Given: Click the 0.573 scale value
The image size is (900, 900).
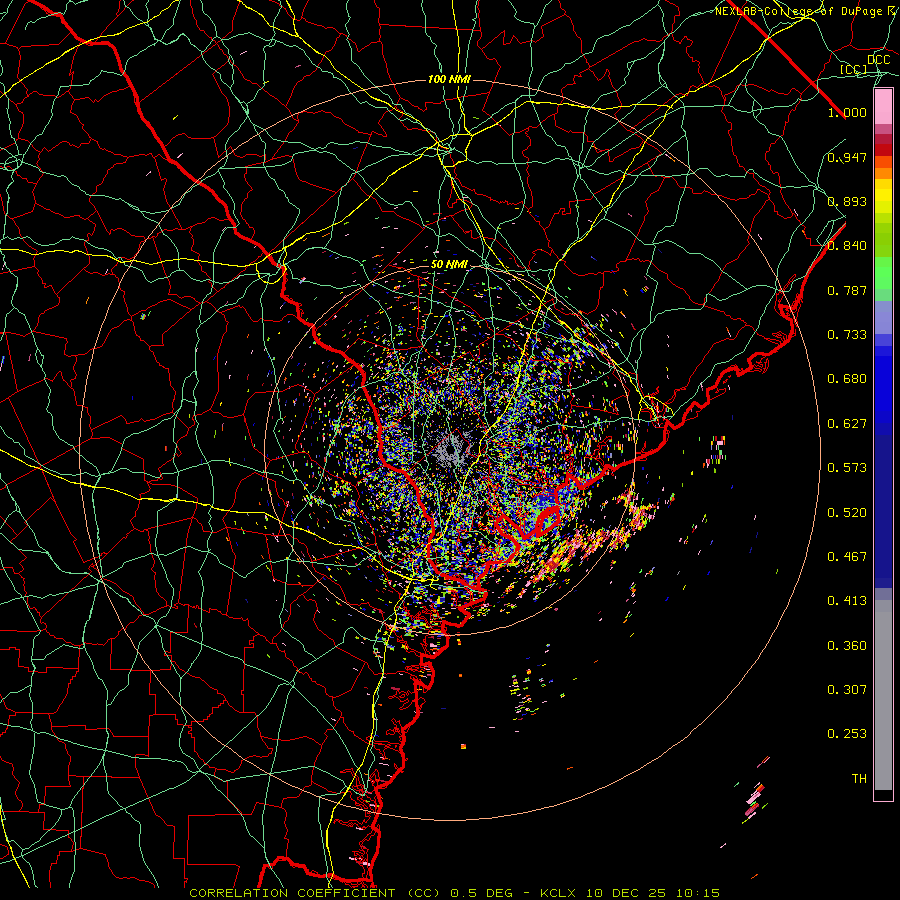Looking at the screenshot, I should point(847,468).
